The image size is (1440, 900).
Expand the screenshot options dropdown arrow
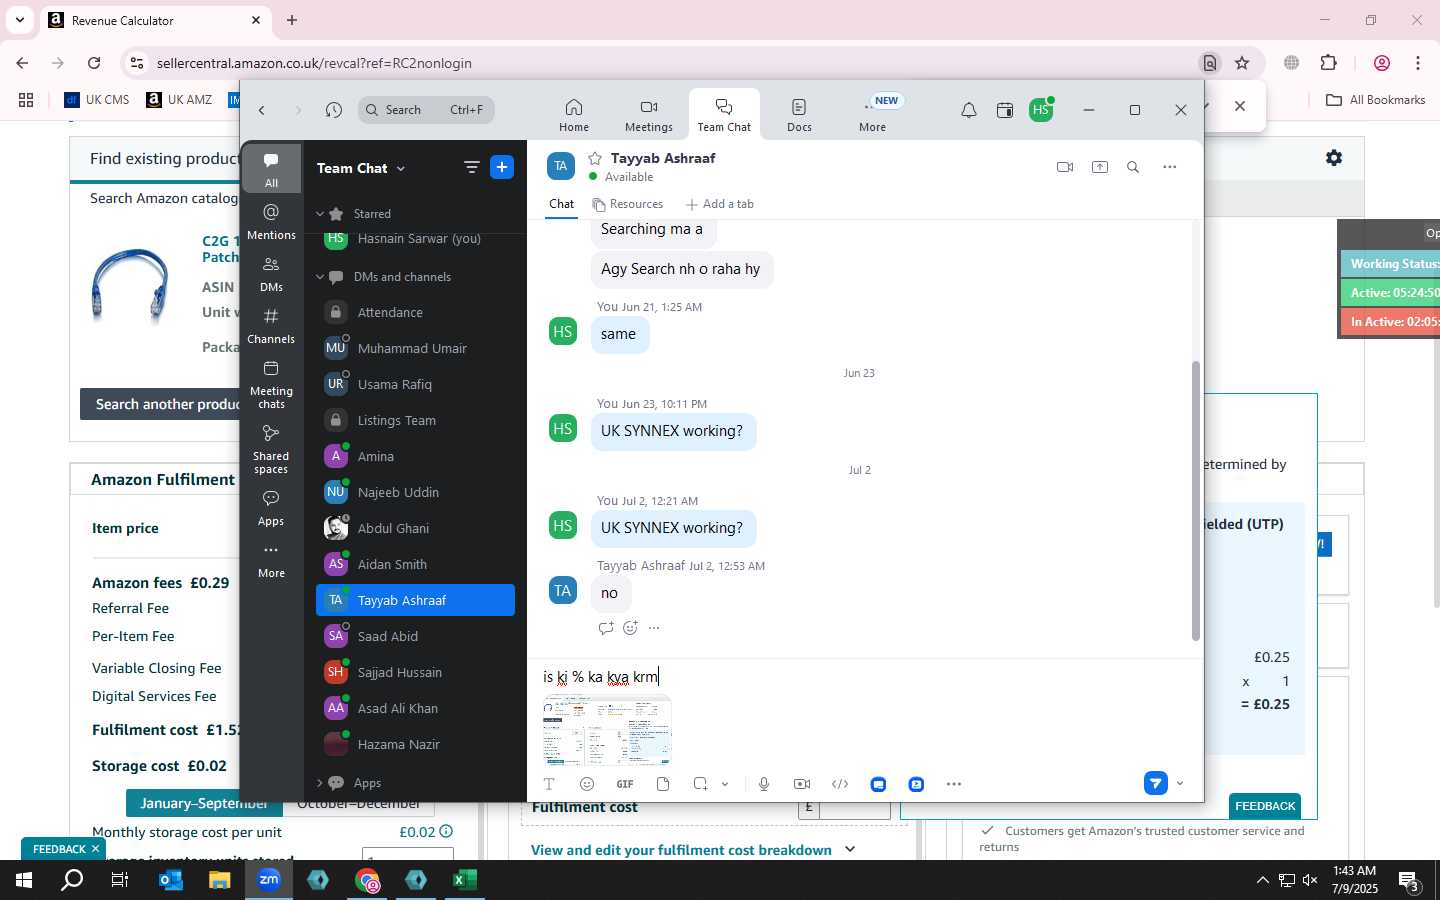725,784
